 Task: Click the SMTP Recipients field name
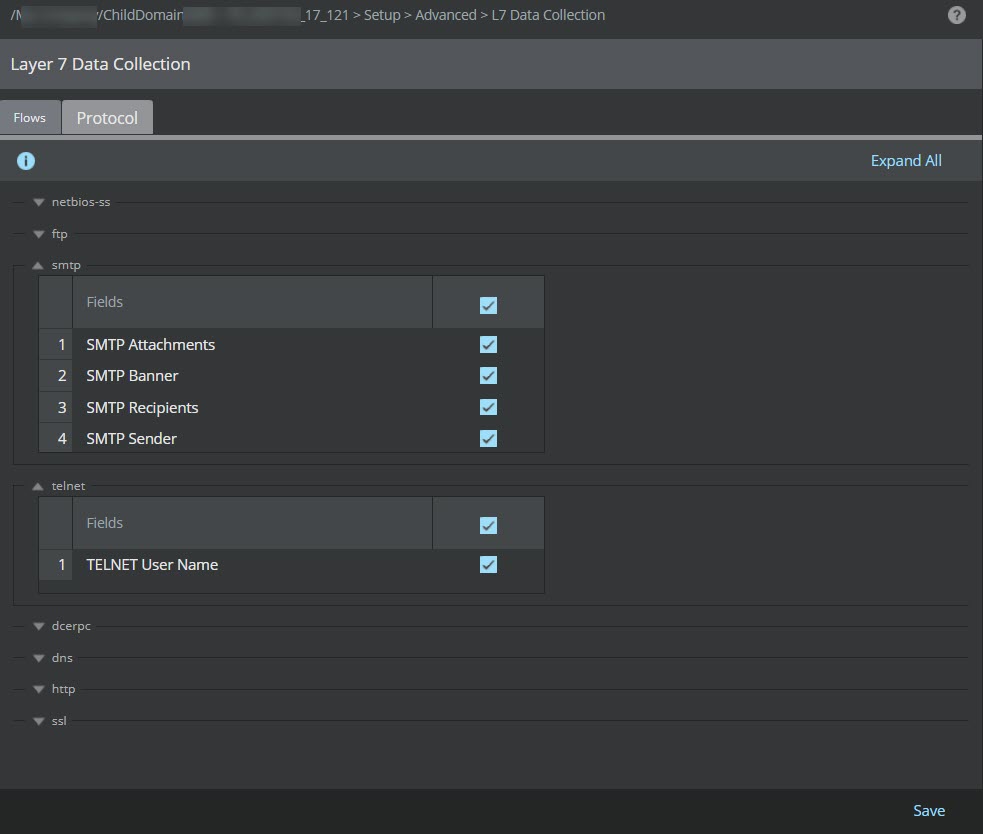(142, 408)
